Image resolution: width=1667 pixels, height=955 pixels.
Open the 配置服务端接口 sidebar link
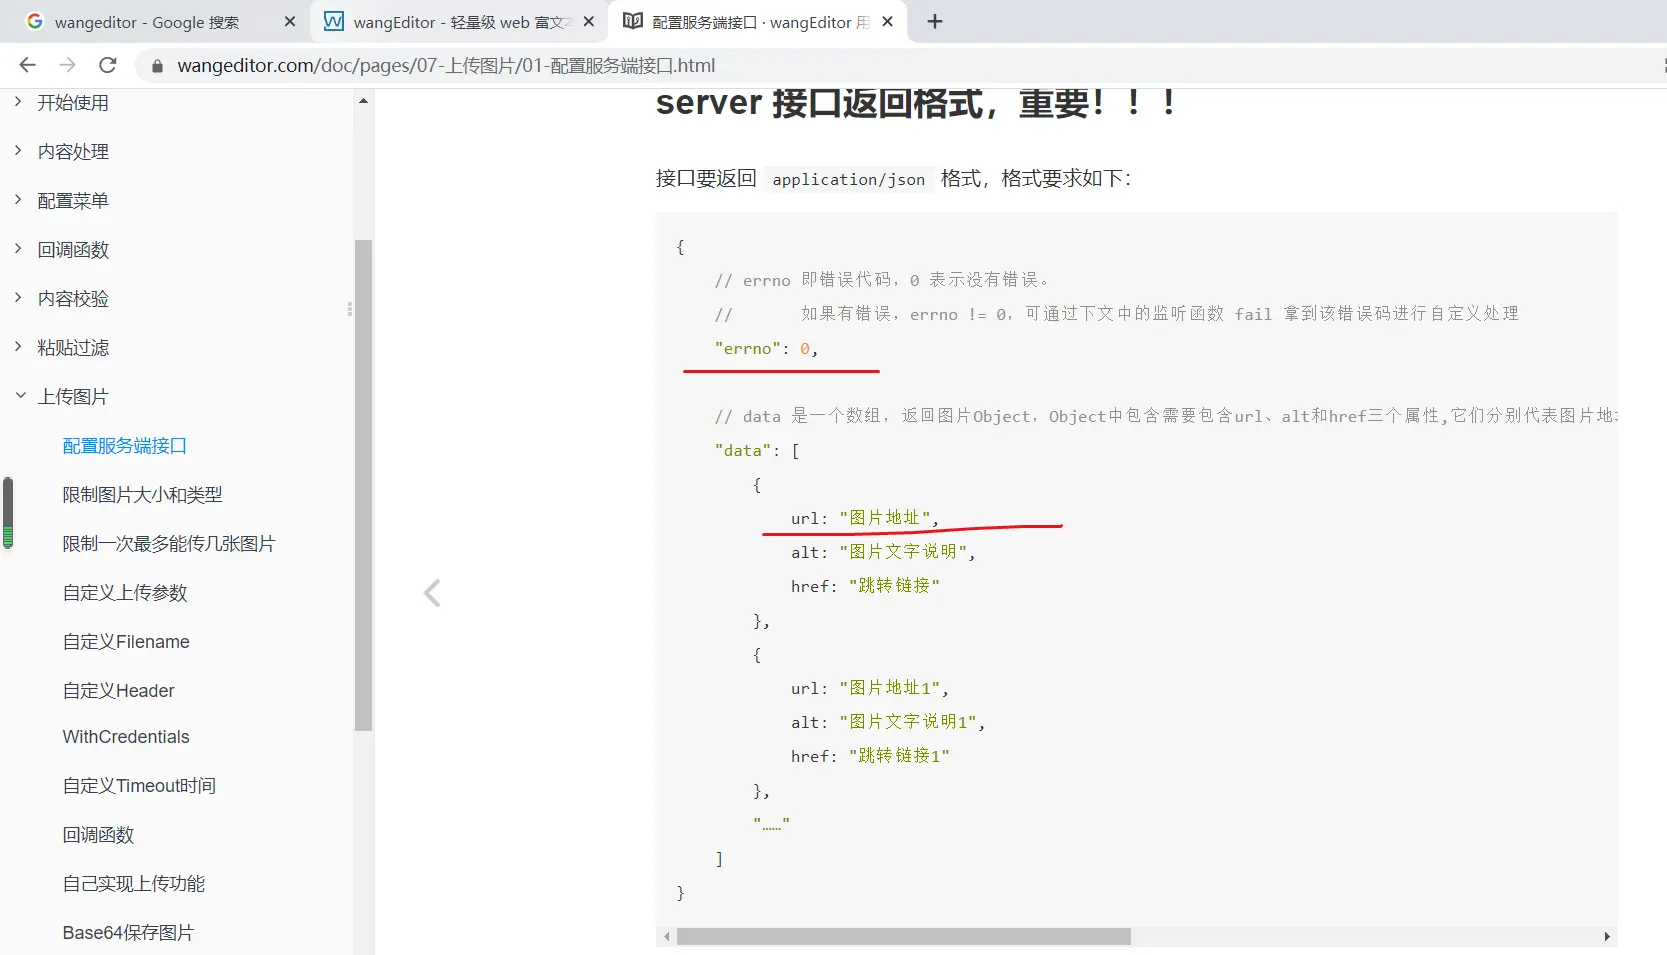(125, 446)
